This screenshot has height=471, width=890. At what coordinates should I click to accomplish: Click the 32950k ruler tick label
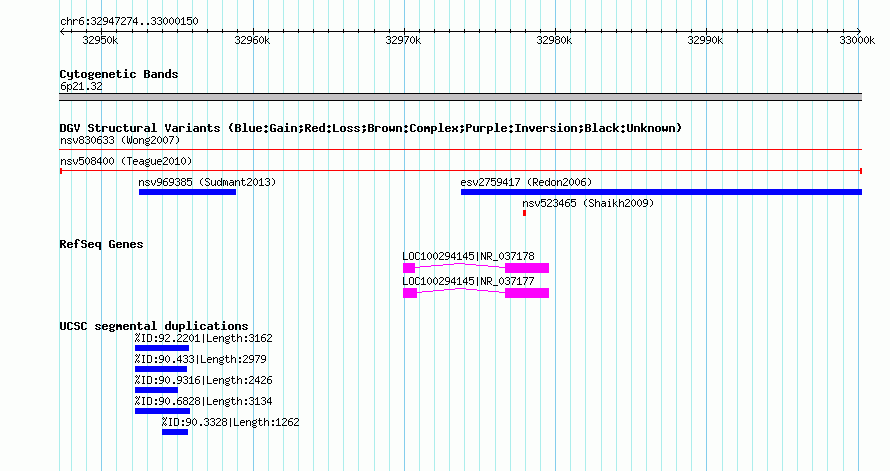click(x=100, y=40)
